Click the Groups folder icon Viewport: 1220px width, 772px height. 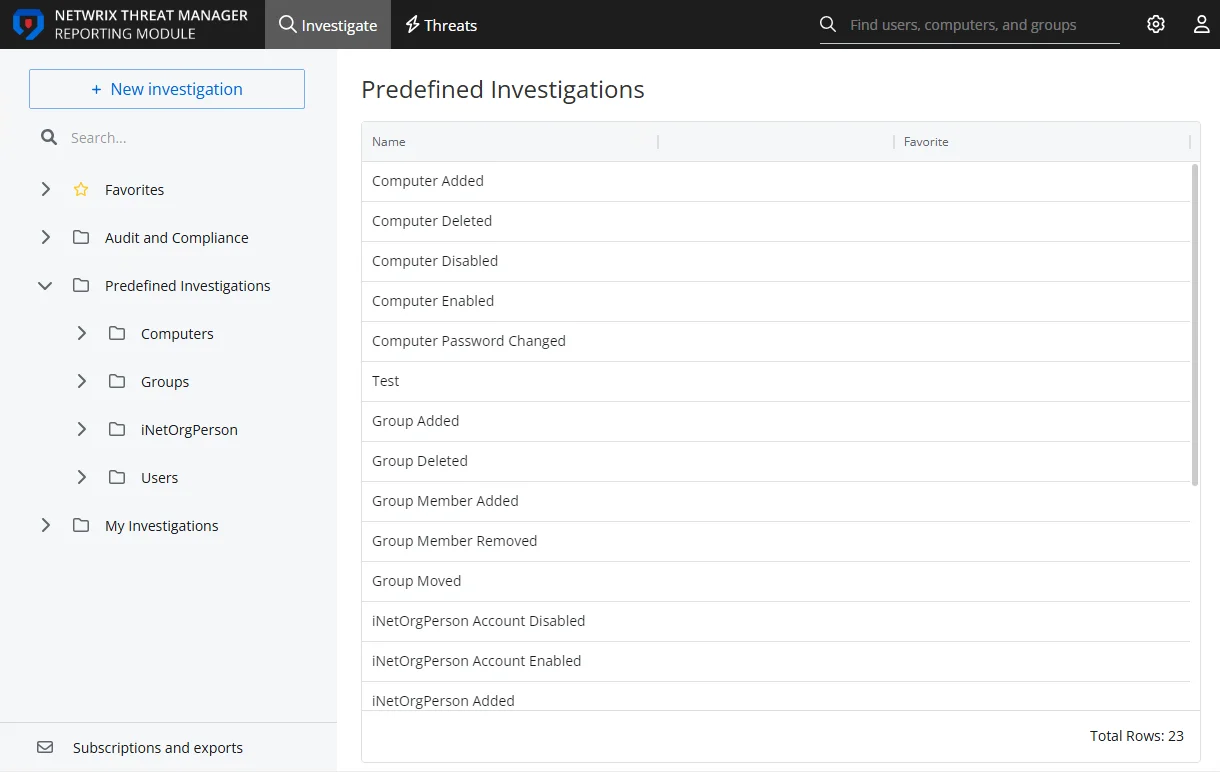click(117, 381)
